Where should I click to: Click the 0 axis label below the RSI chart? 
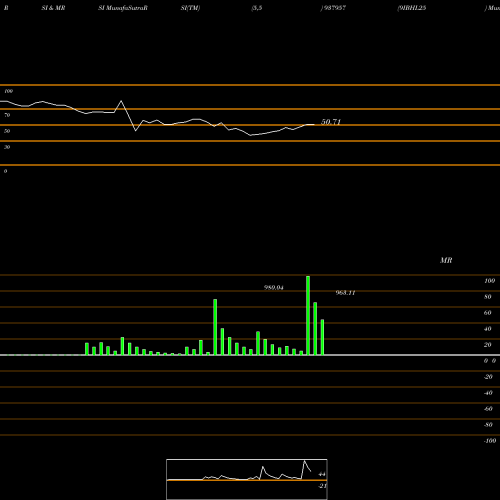[5, 171]
